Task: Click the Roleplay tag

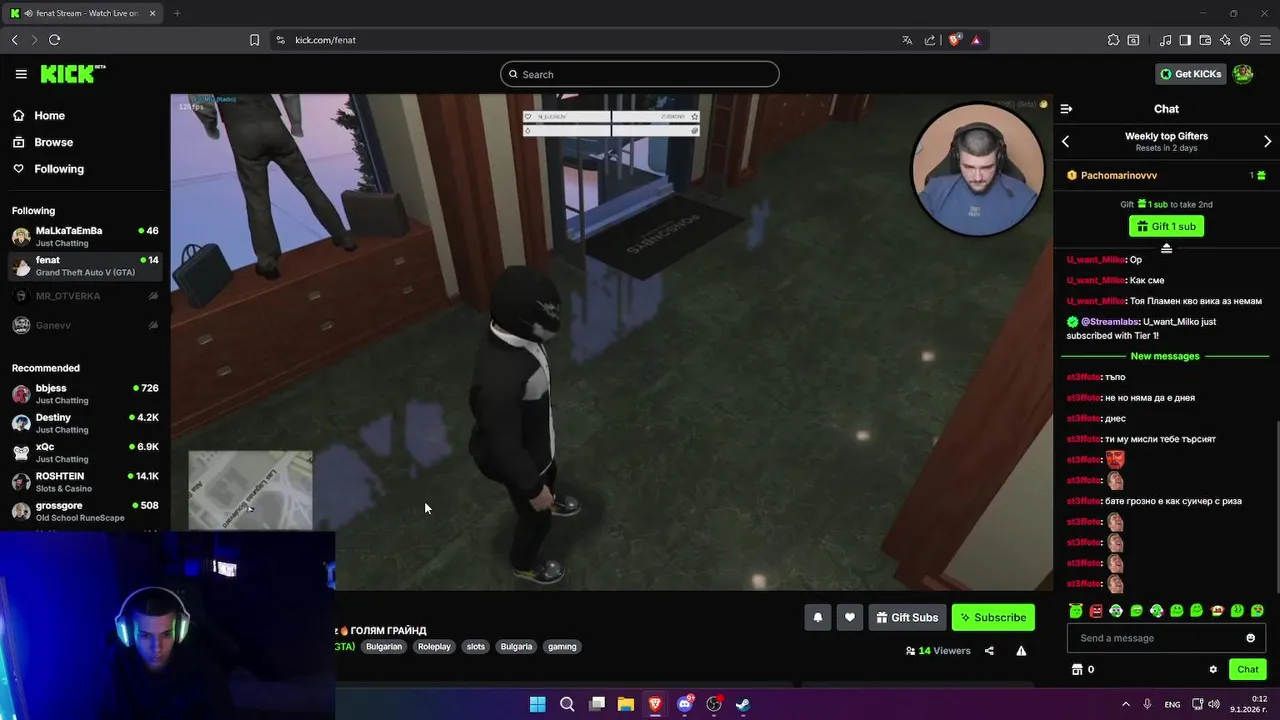Action: (434, 647)
